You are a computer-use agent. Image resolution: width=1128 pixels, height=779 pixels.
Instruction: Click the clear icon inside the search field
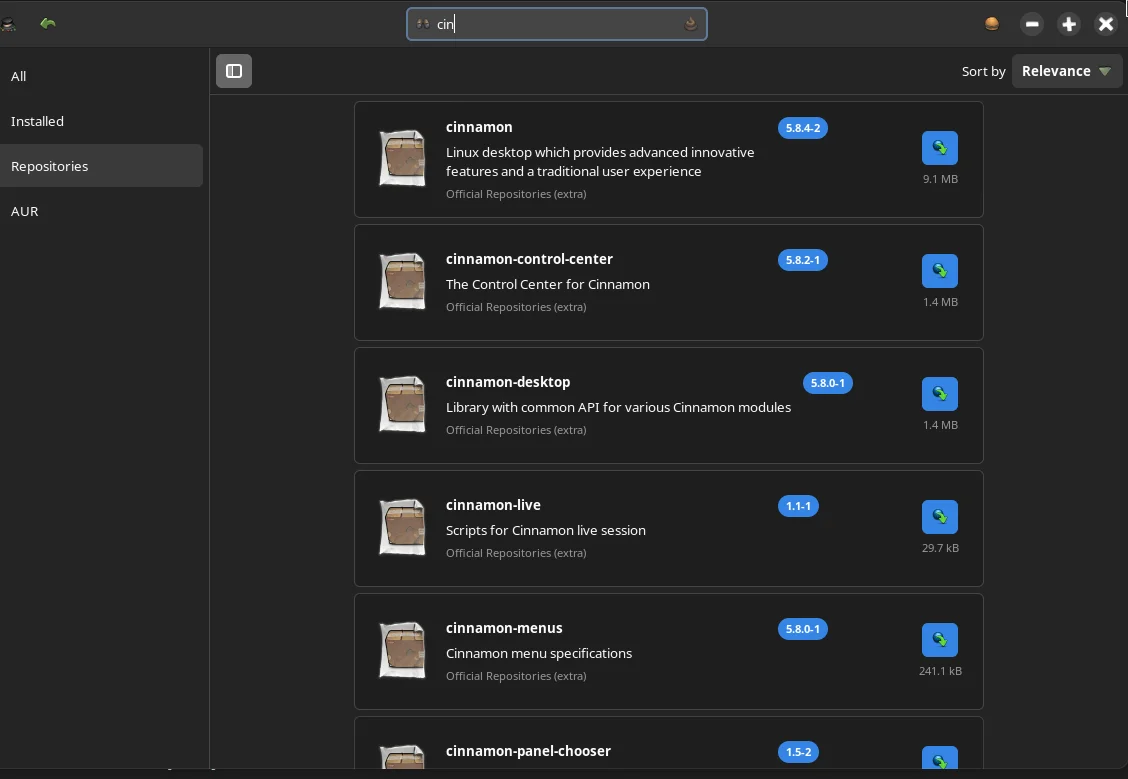point(691,24)
